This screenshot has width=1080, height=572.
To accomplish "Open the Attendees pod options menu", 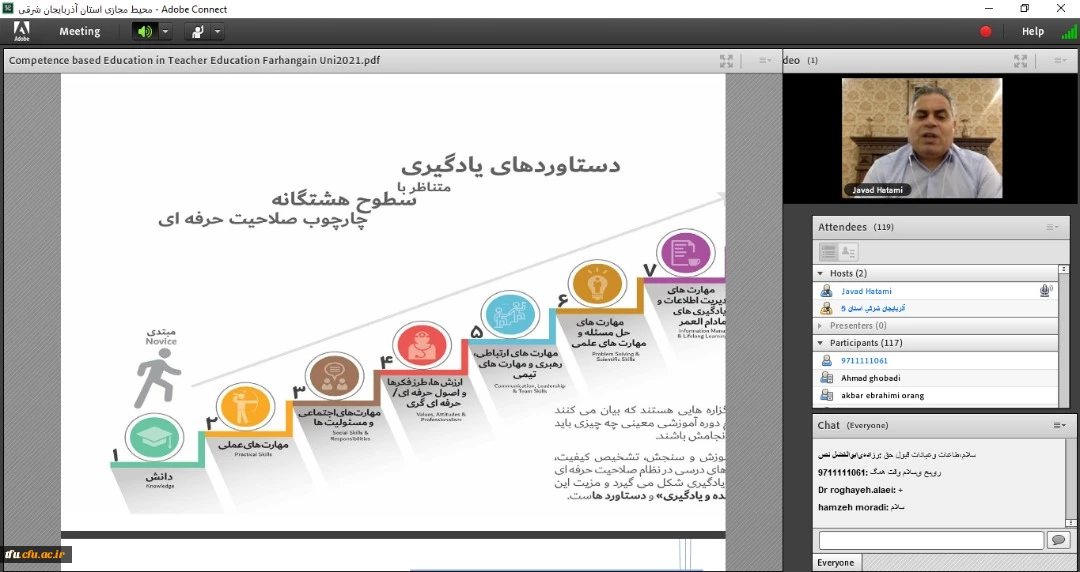I will click(1053, 227).
